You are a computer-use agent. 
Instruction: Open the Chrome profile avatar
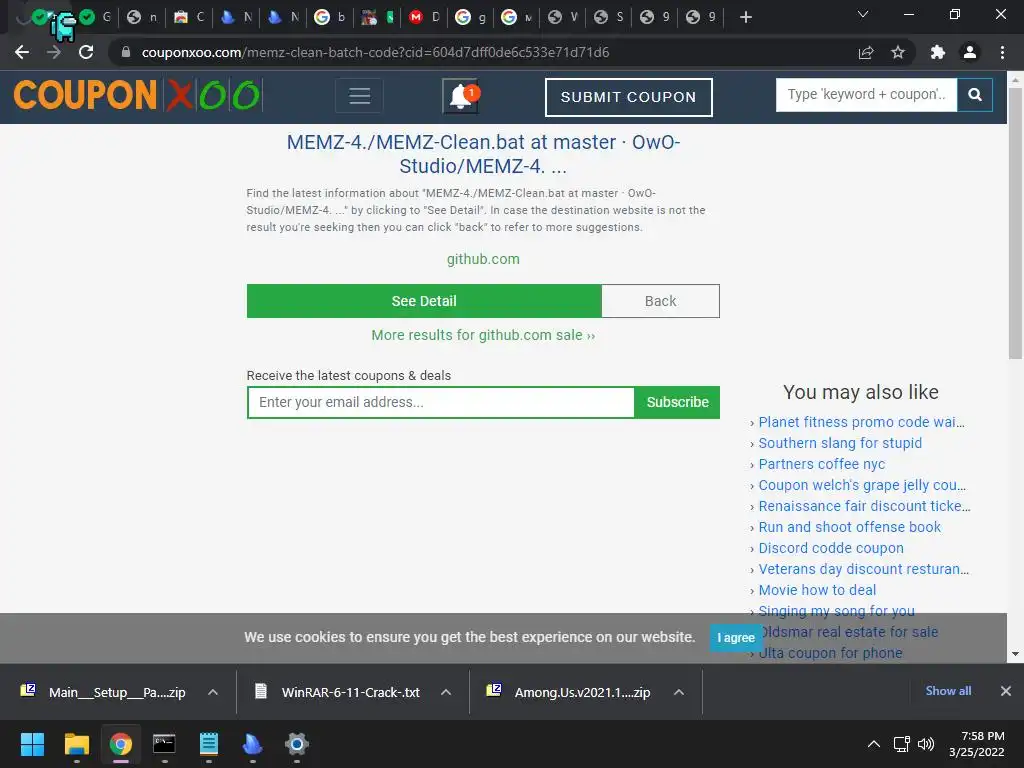(970, 52)
